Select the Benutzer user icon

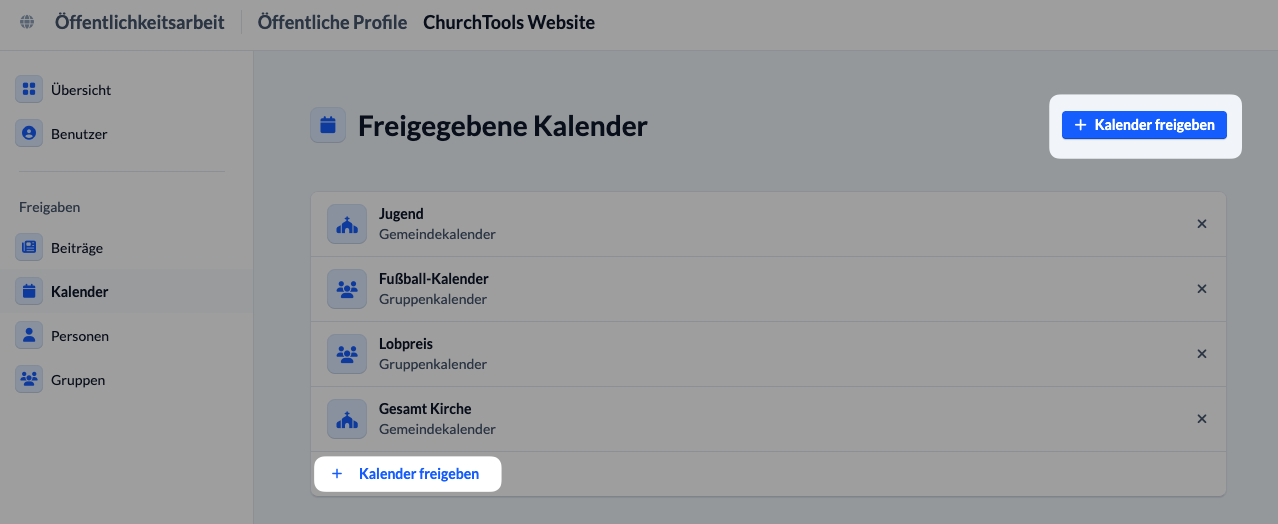(x=29, y=134)
